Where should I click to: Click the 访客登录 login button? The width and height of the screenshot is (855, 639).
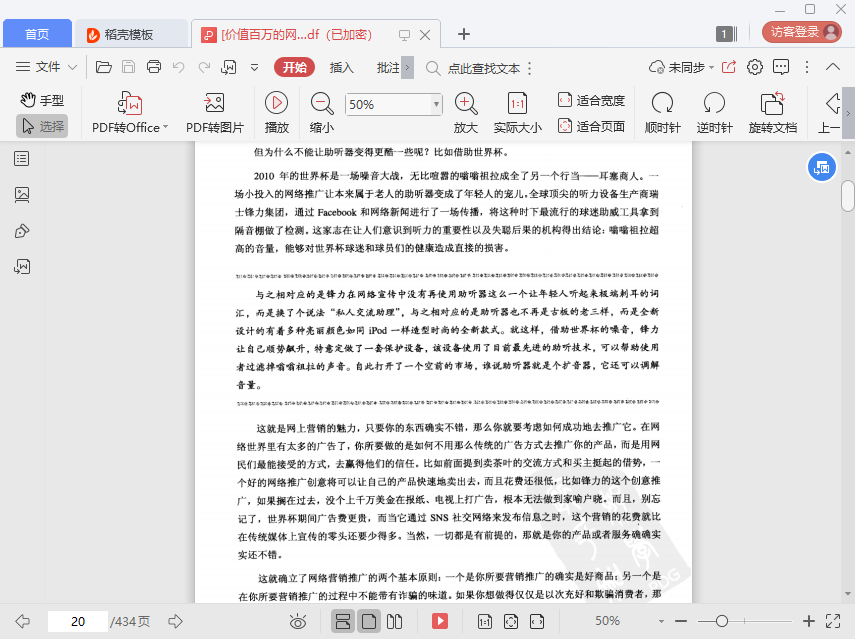tap(802, 32)
